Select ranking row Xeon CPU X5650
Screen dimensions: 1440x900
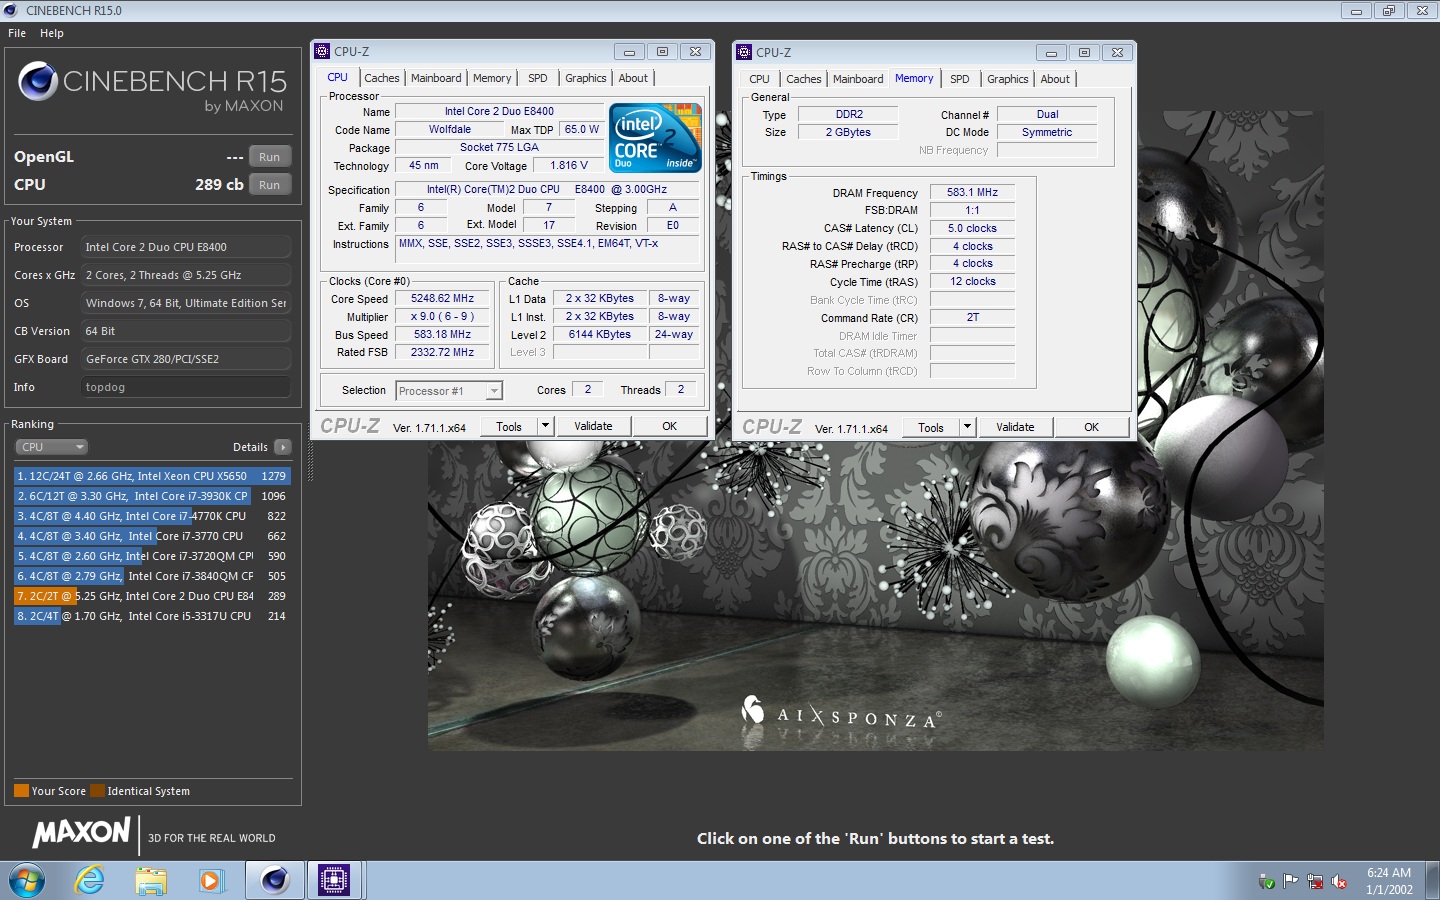pyautogui.click(x=152, y=476)
